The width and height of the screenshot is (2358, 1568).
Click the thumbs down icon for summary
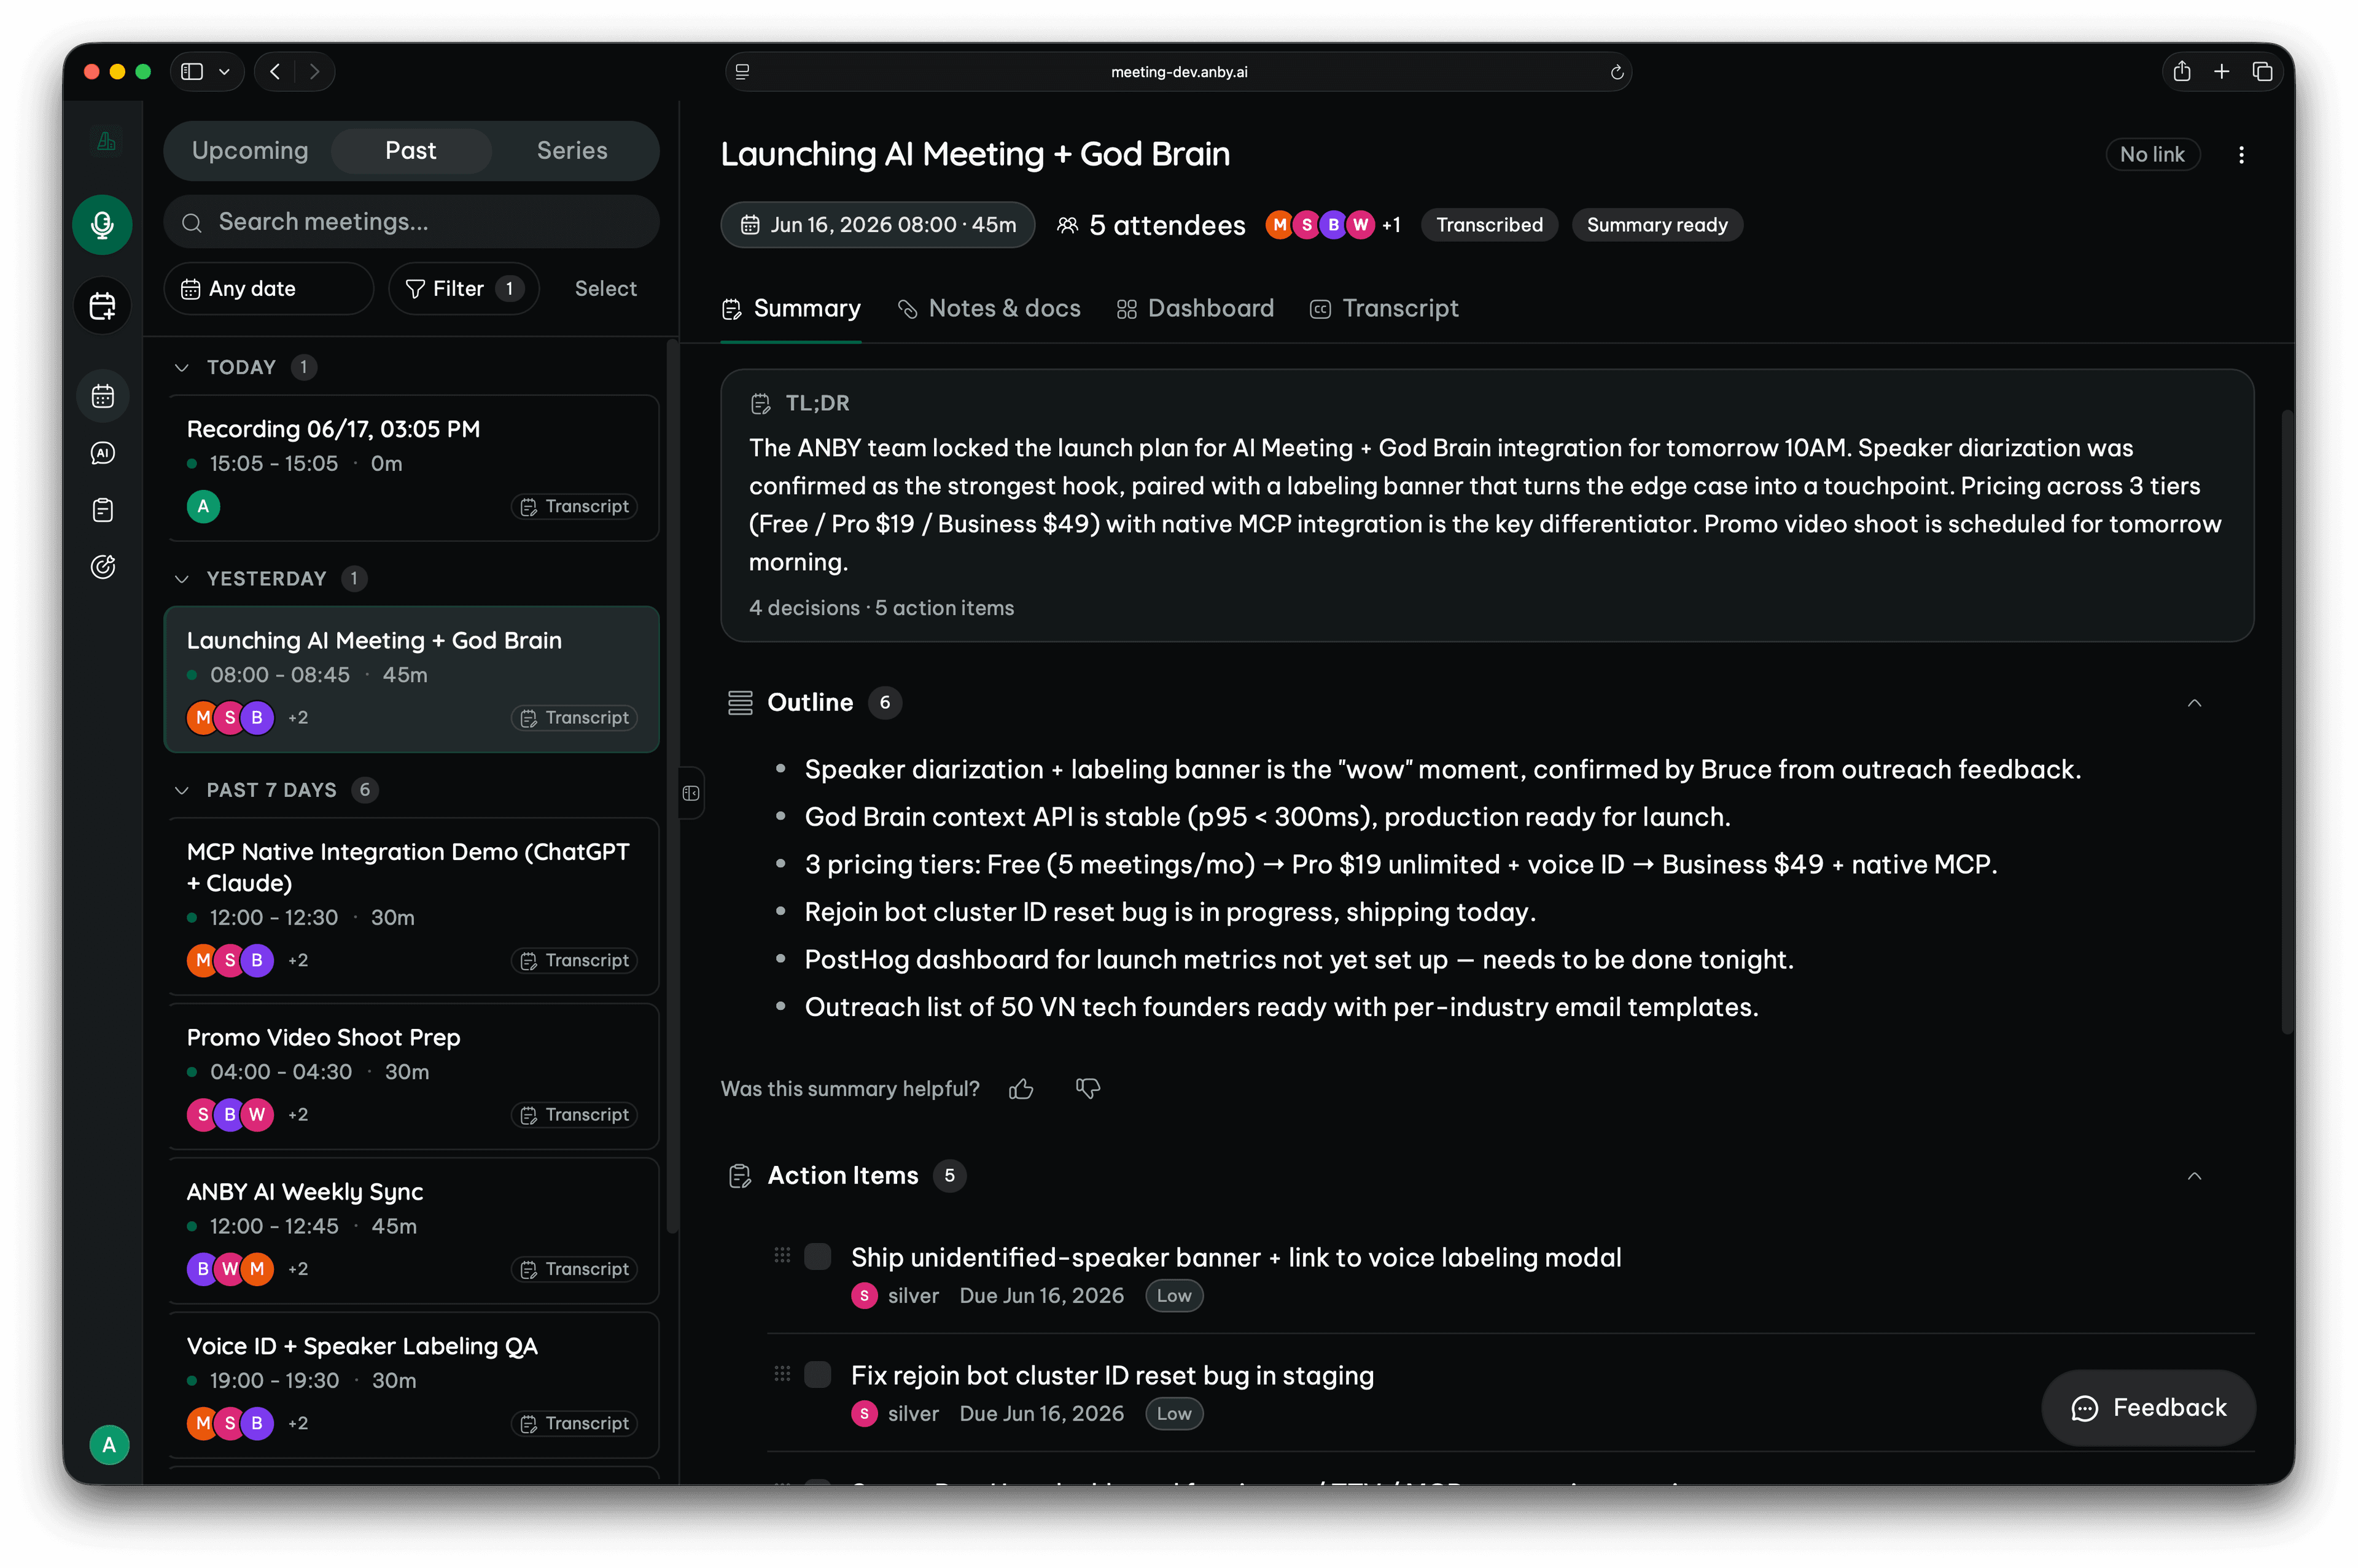(1088, 1089)
